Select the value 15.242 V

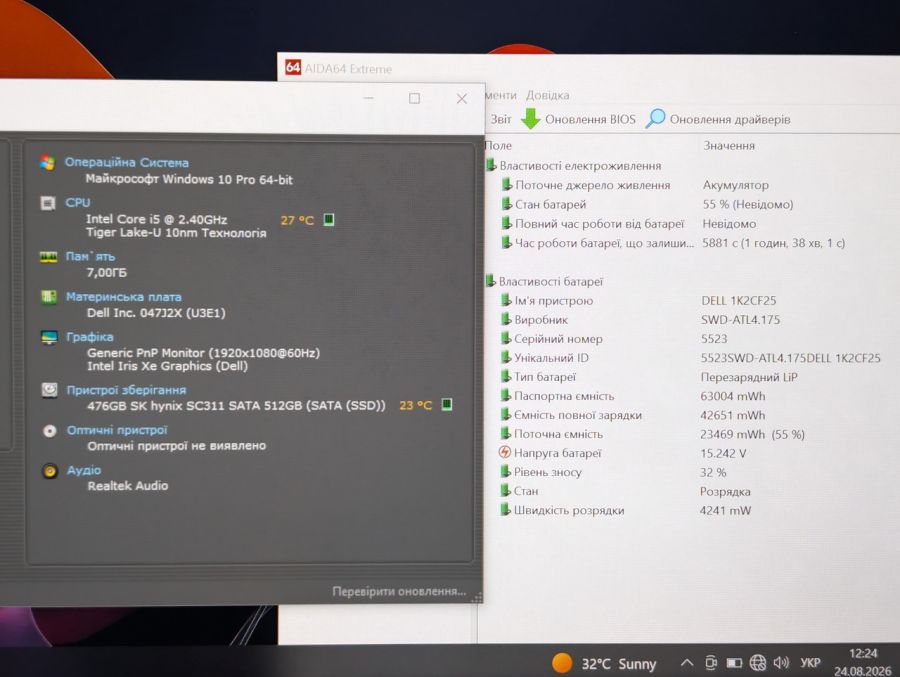tap(723, 453)
